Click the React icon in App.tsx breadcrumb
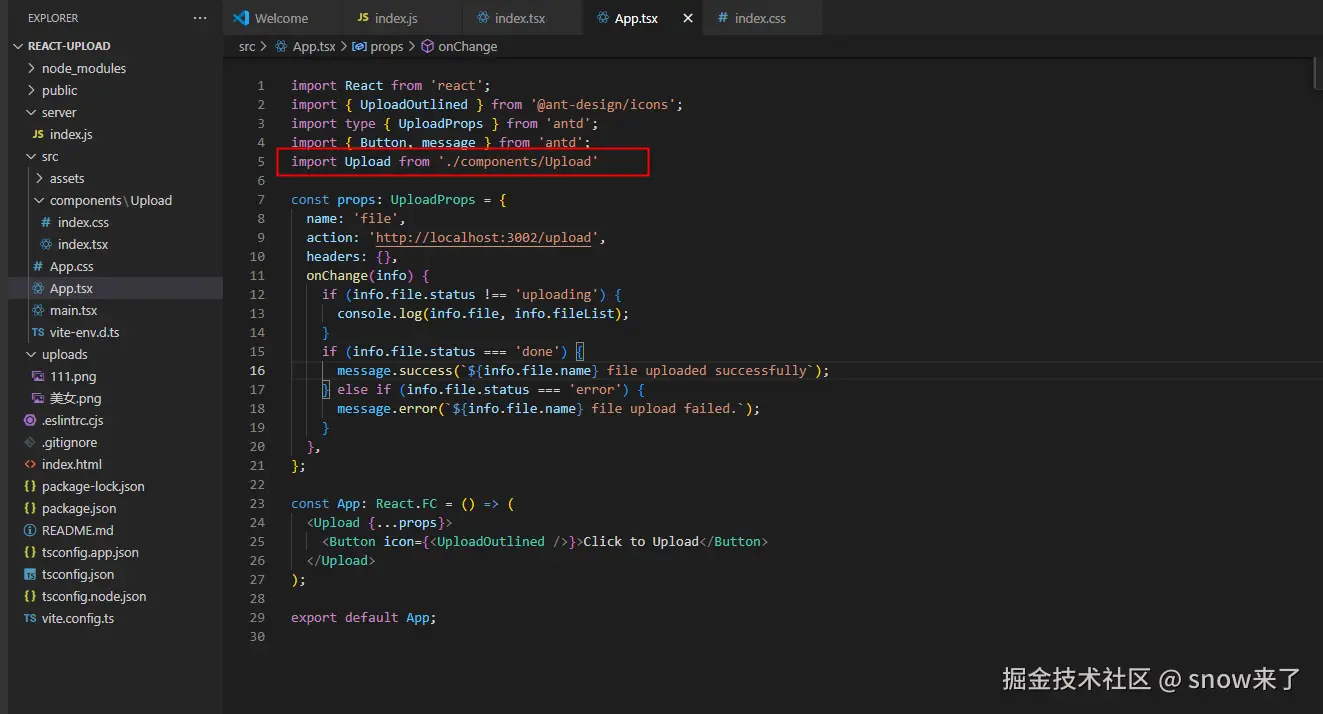This screenshot has width=1323, height=714. click(281, 46)
